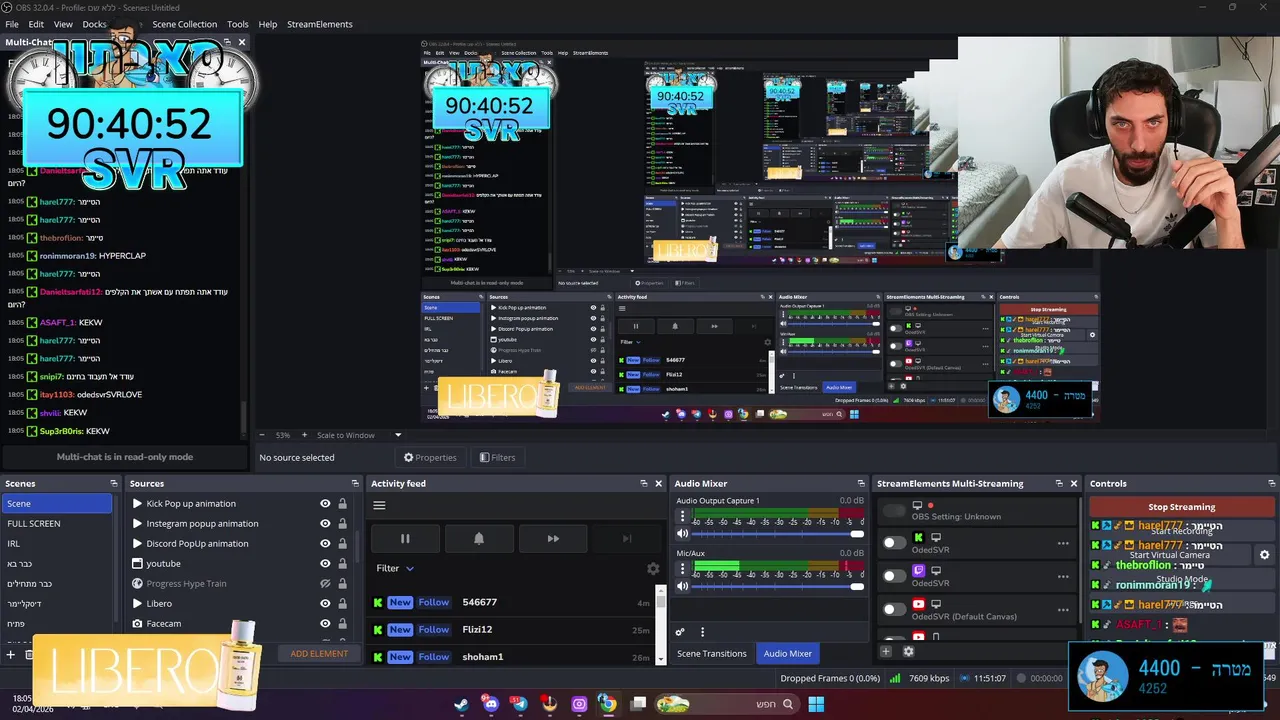Expand the Libero source group
The height and width of the screenshot is (720, 1280).
pos(137,604)
